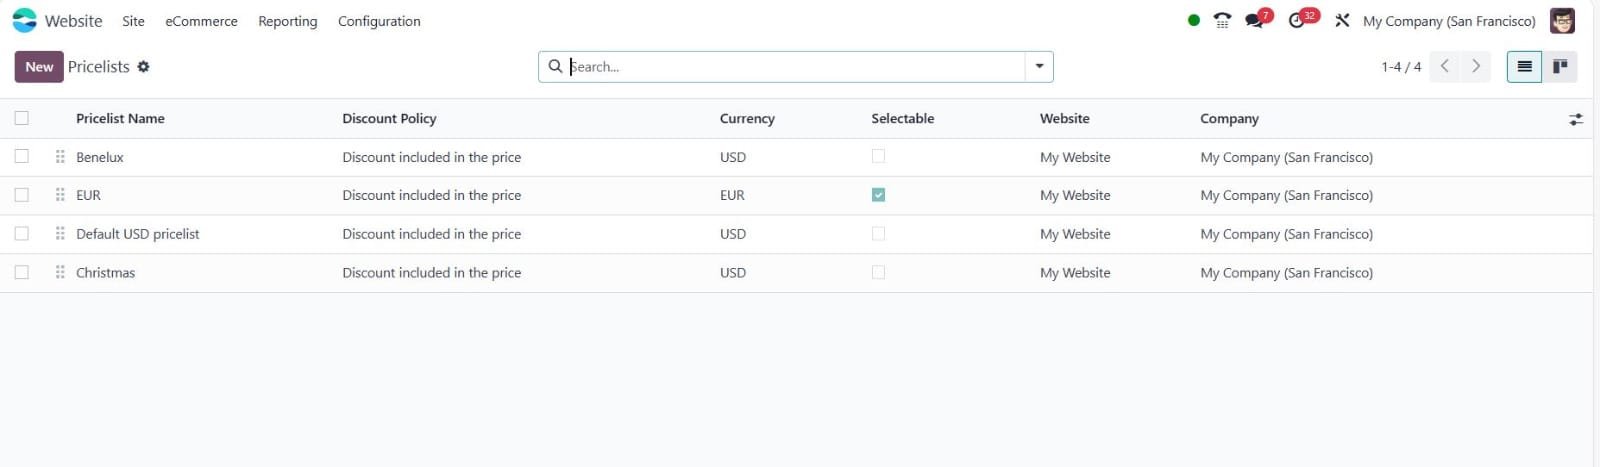Sort by Company column header
The image size is (1600, 467).
[x=1229, y=118]
